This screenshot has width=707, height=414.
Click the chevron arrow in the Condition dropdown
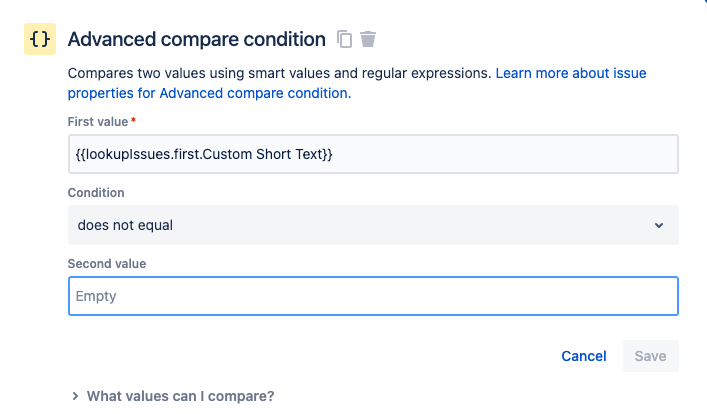pyautogui.click(x=659, y=225)
